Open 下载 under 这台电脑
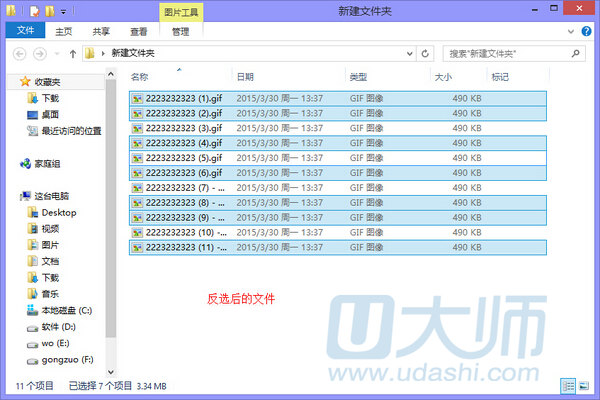The width and height of the screenshot is (600, 400). pyautogui.click(x=50, y=278)
